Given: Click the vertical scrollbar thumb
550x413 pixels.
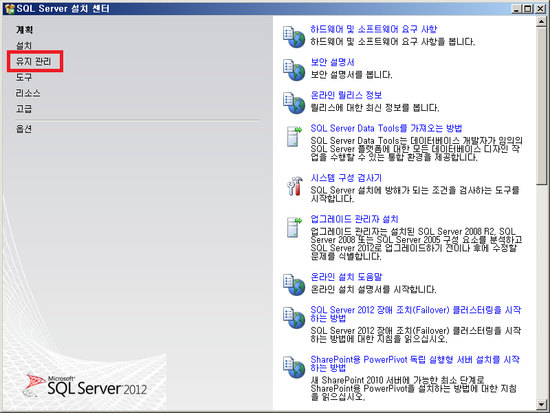Looking at the screenshot, I should click(x=541, y=106).
